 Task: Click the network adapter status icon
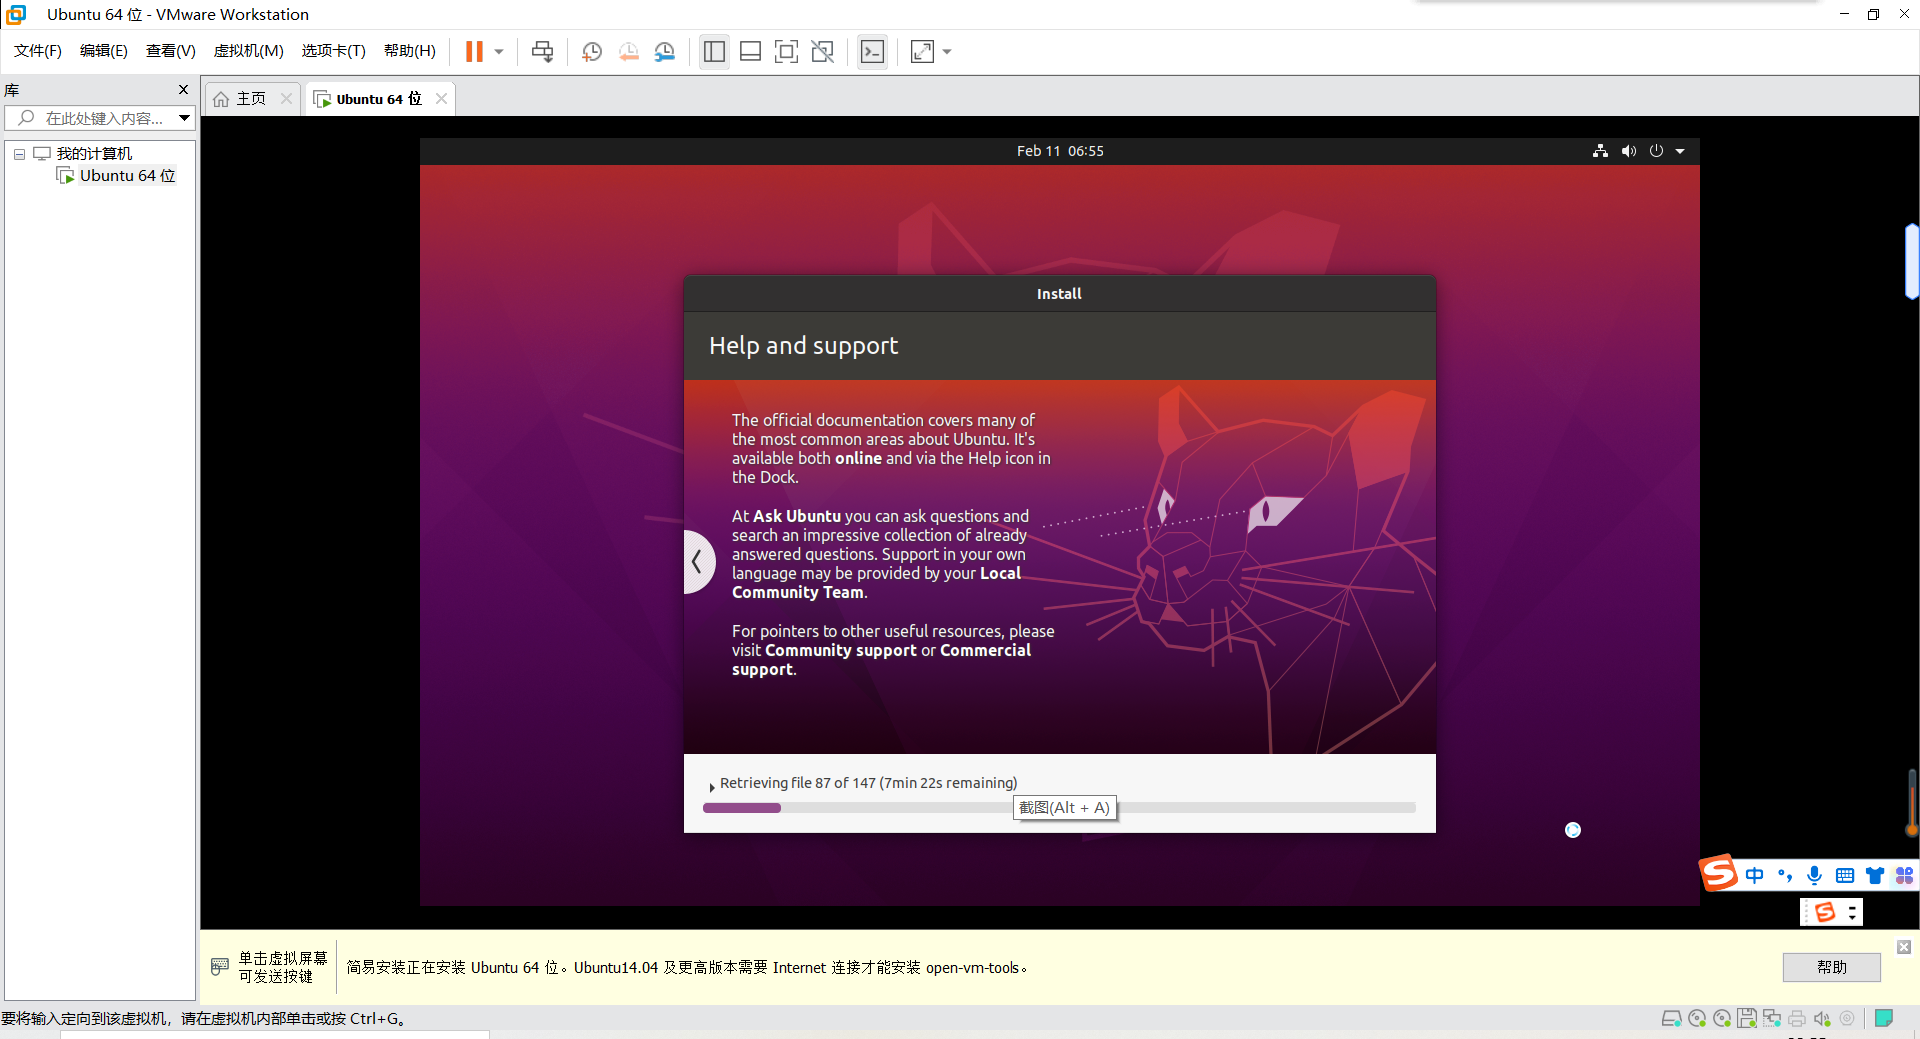click(x=1772, y=1019)
